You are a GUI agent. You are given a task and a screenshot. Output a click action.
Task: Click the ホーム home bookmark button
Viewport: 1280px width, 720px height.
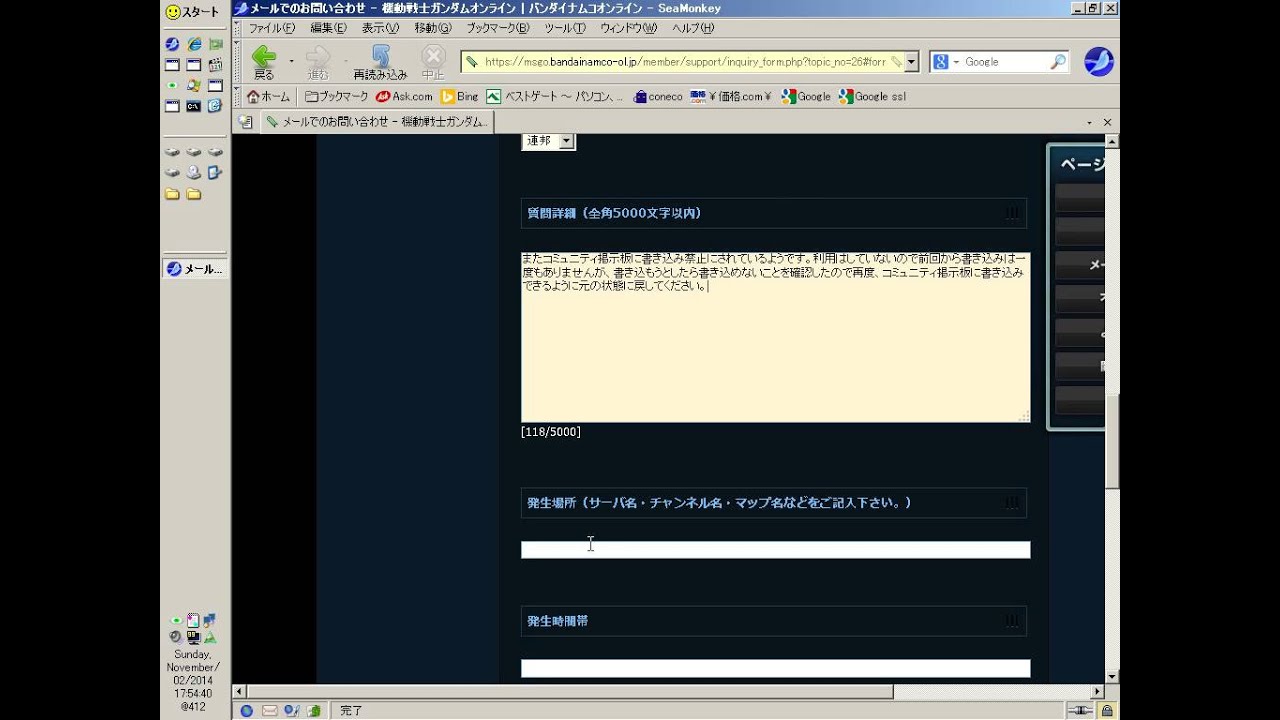coord(268,97)
